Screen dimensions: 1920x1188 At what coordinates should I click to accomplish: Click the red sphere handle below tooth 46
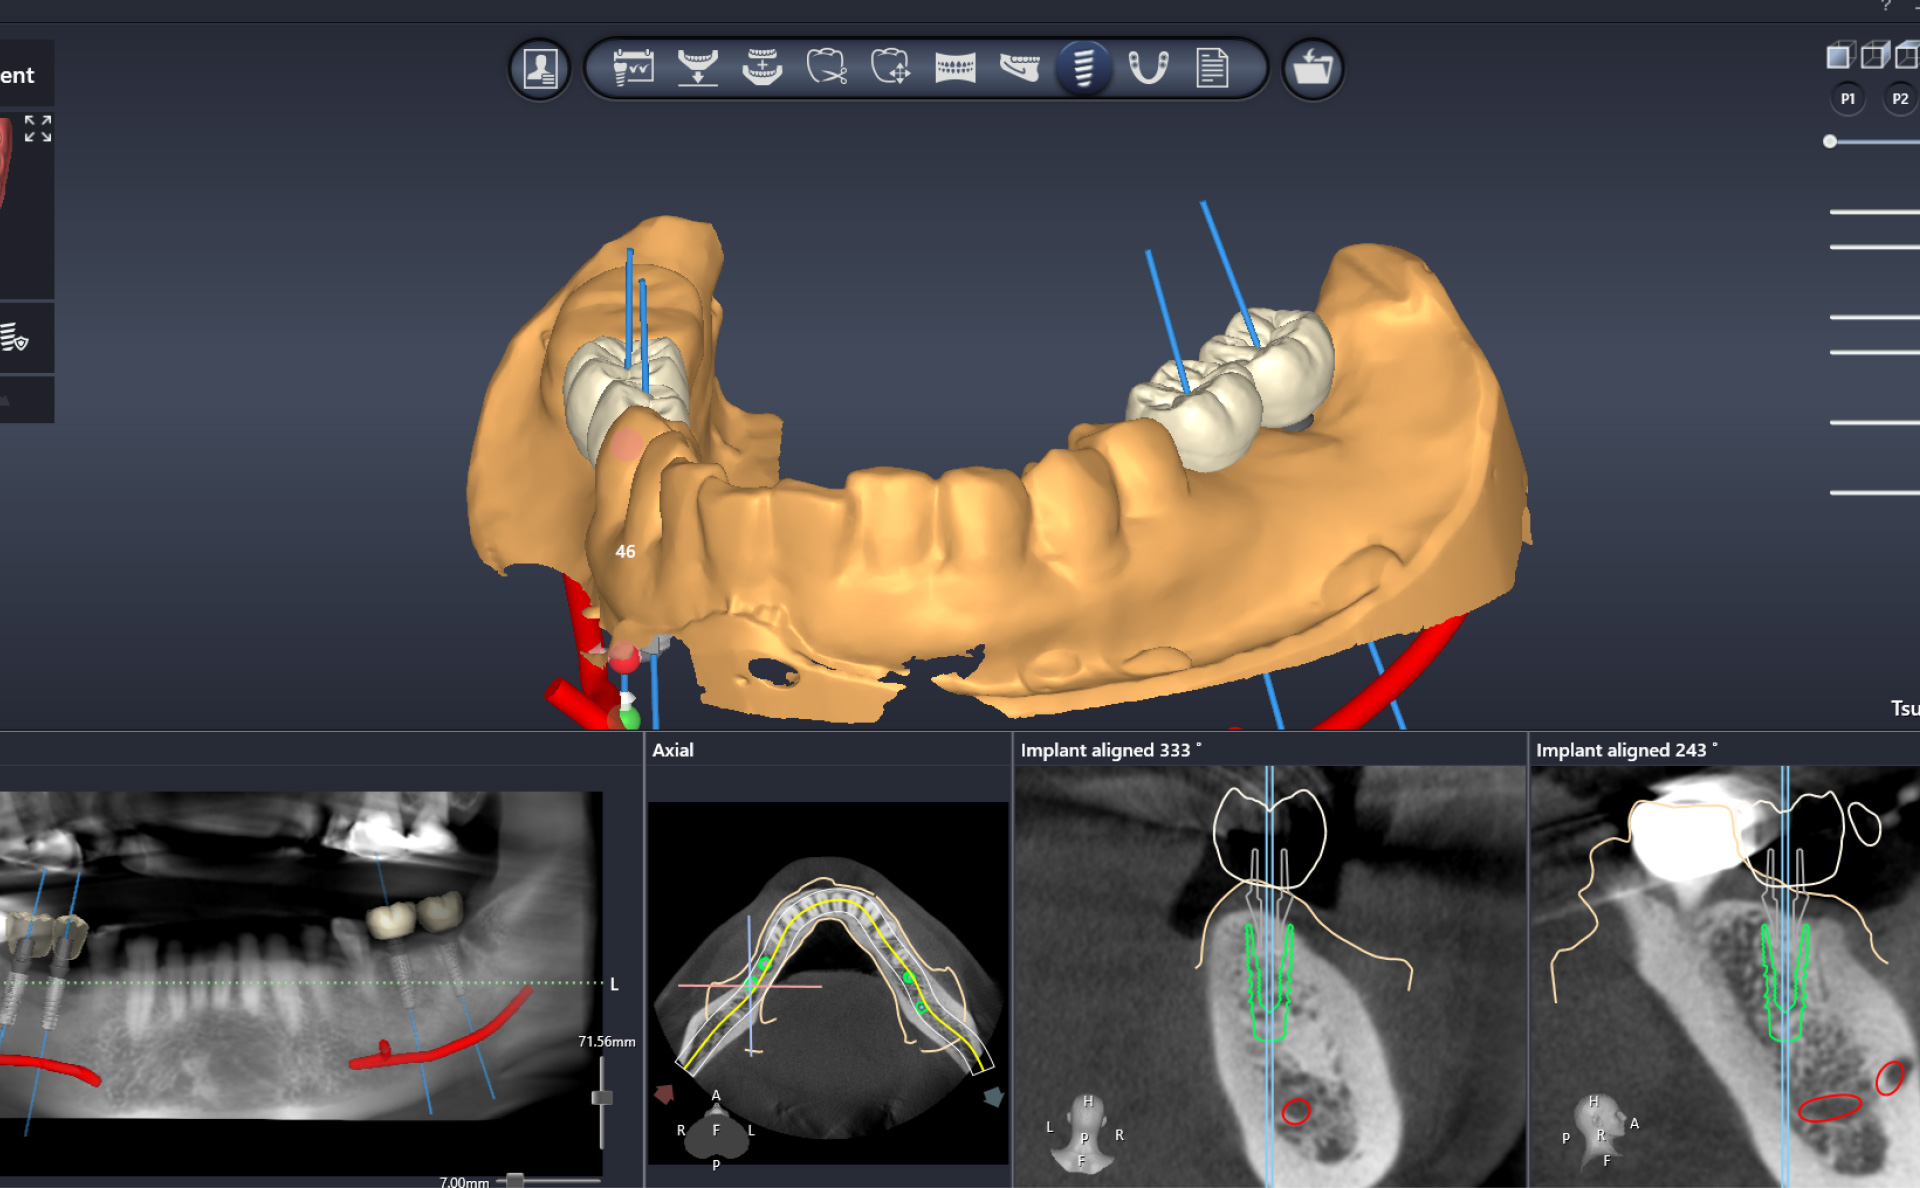[624, 658]
